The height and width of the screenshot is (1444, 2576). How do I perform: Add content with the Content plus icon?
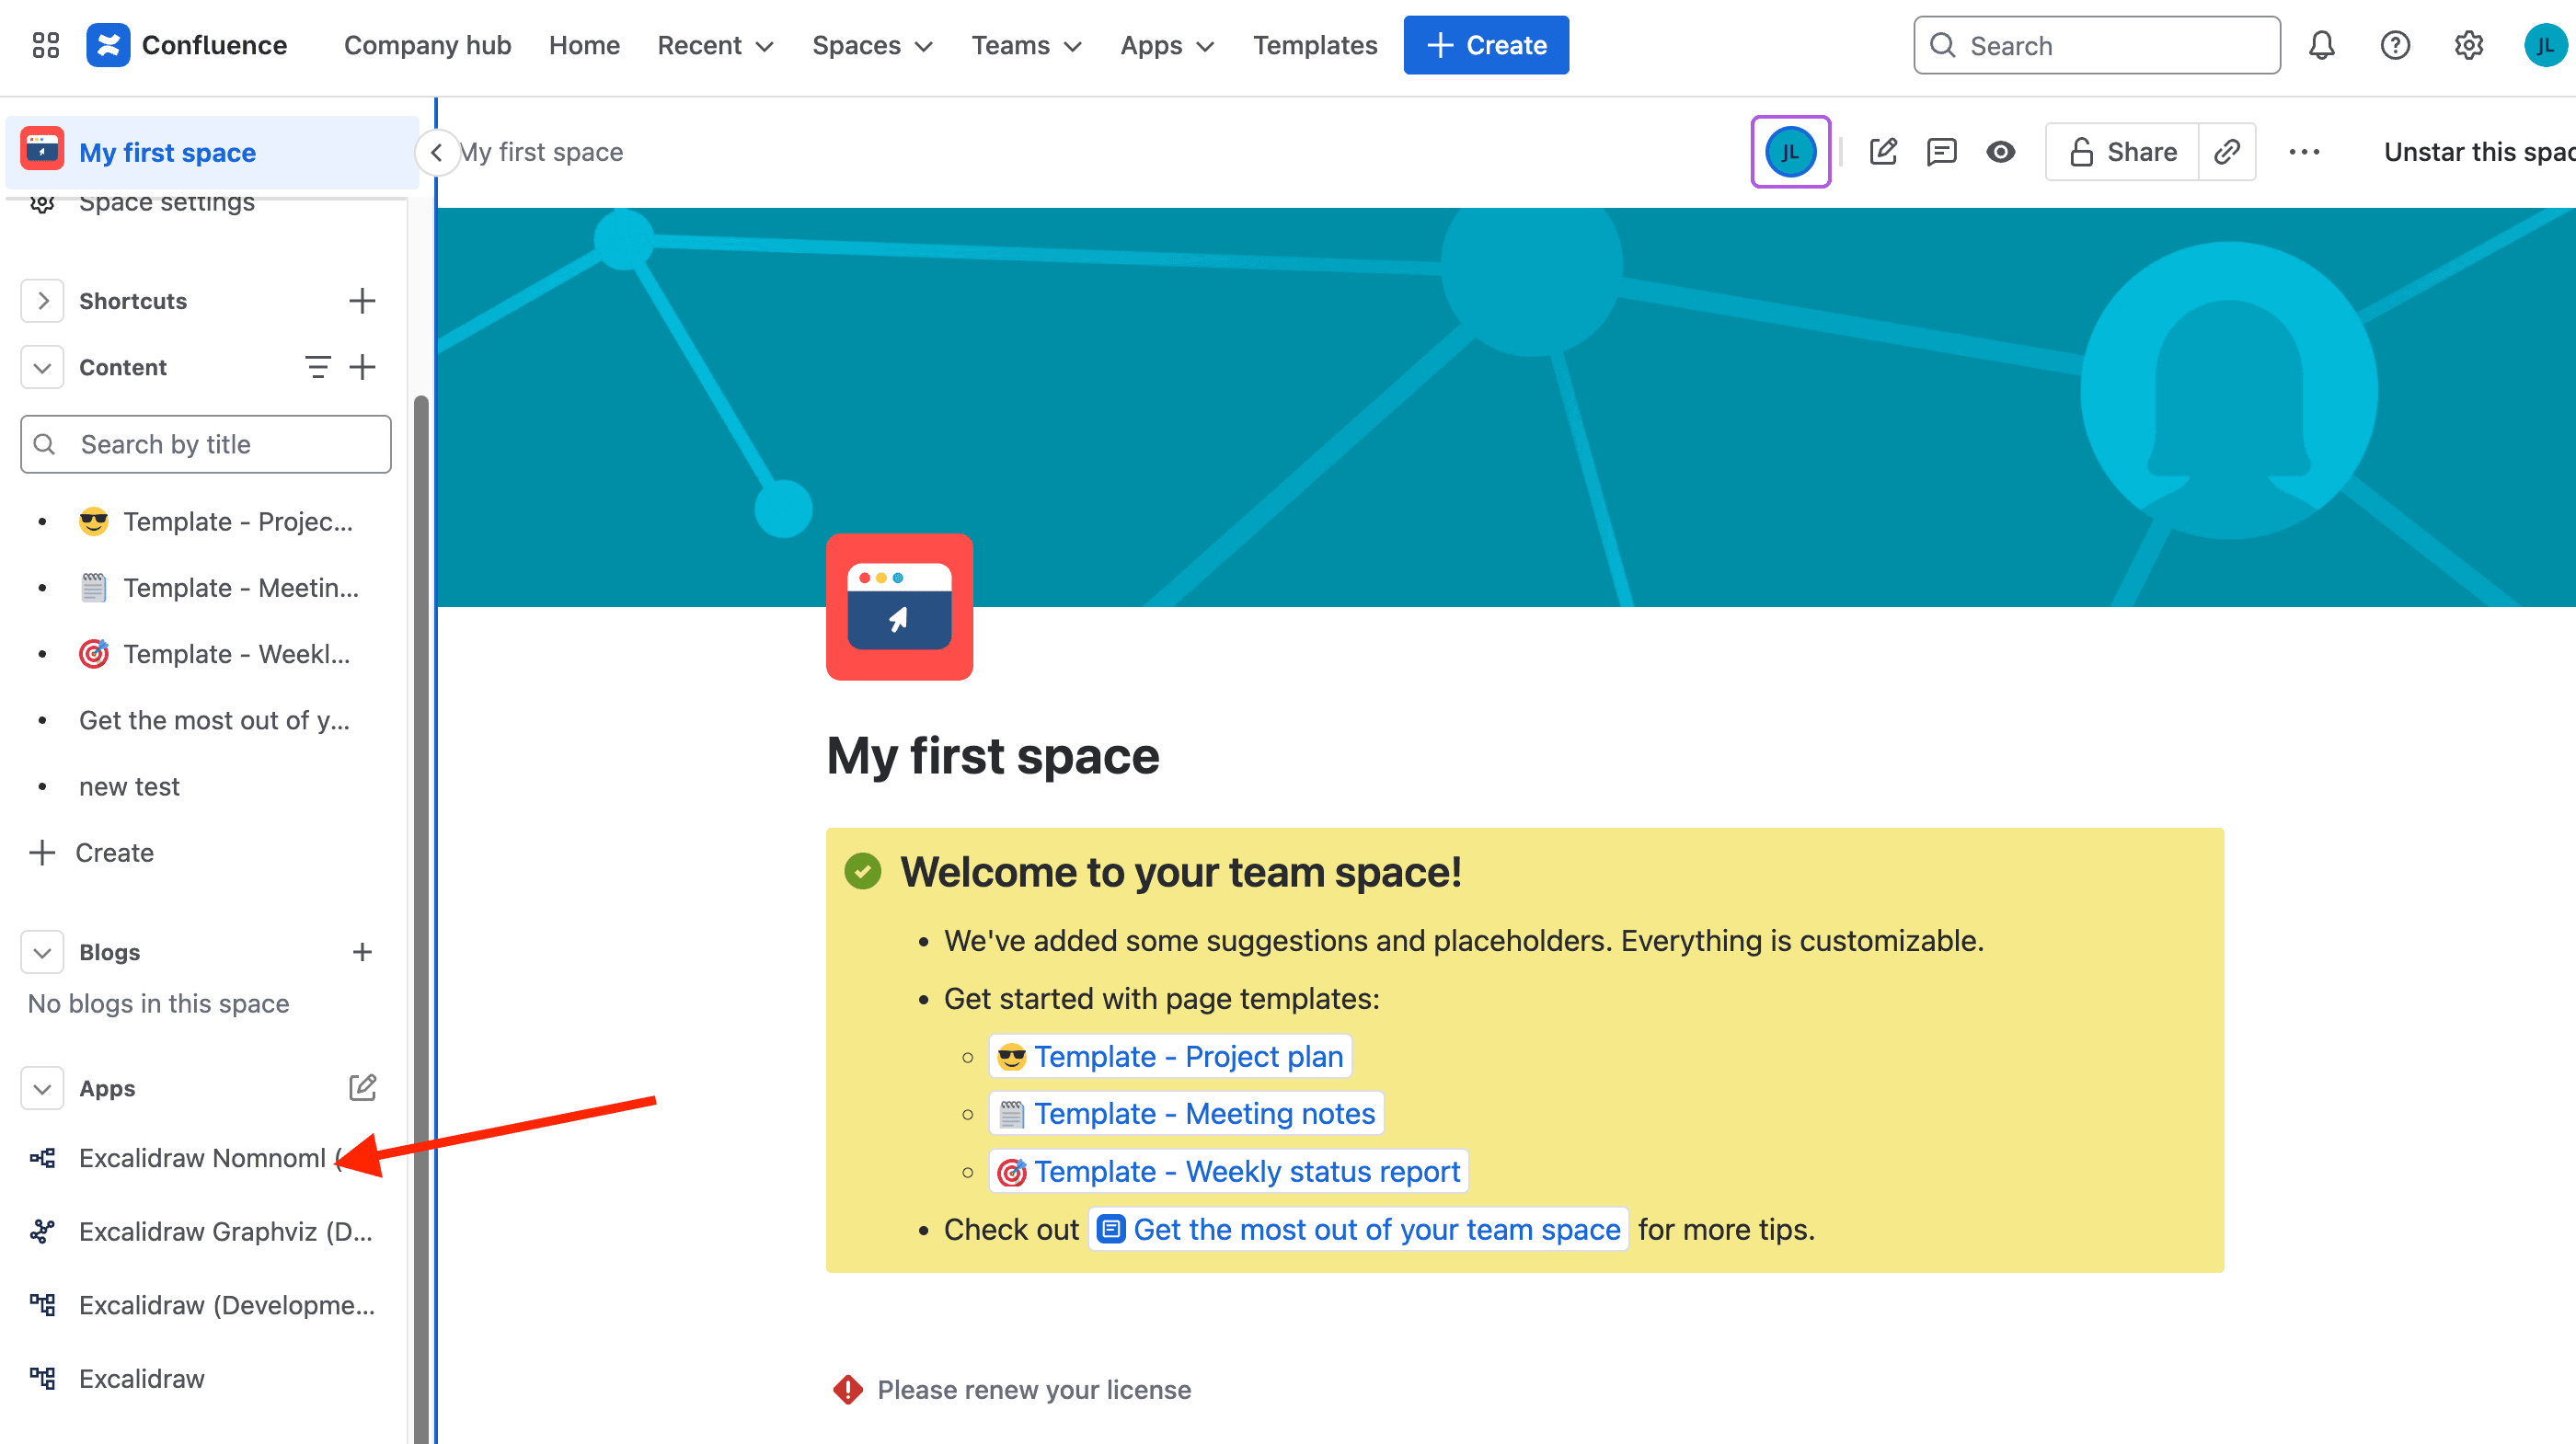pos(362,367)
